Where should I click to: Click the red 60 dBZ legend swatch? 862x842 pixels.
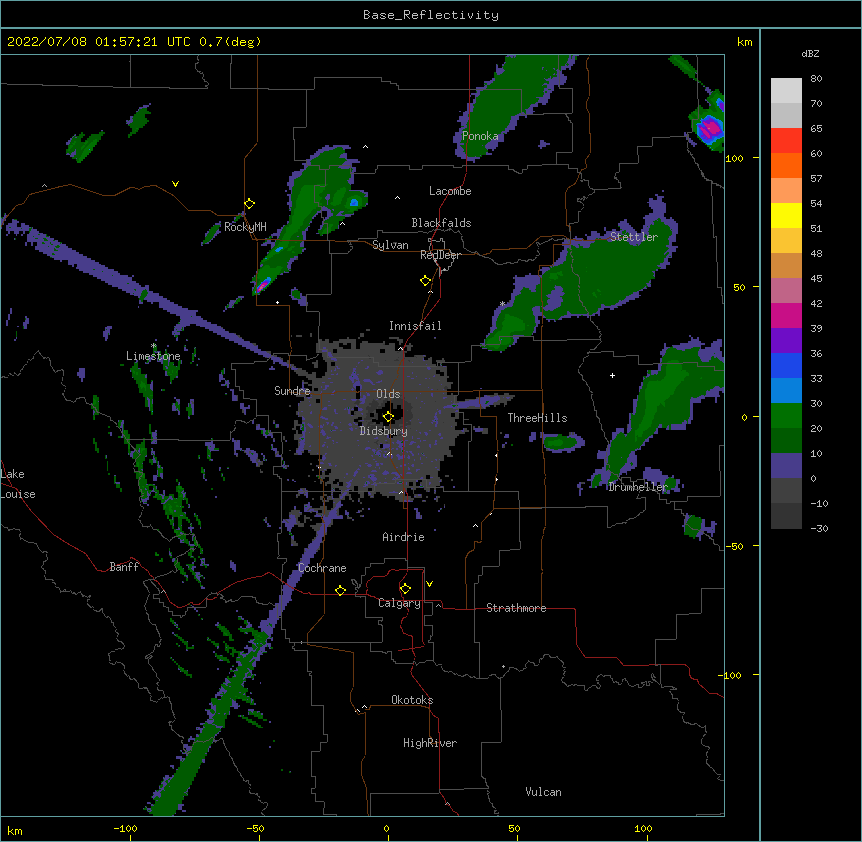click(x=786, y=141)
